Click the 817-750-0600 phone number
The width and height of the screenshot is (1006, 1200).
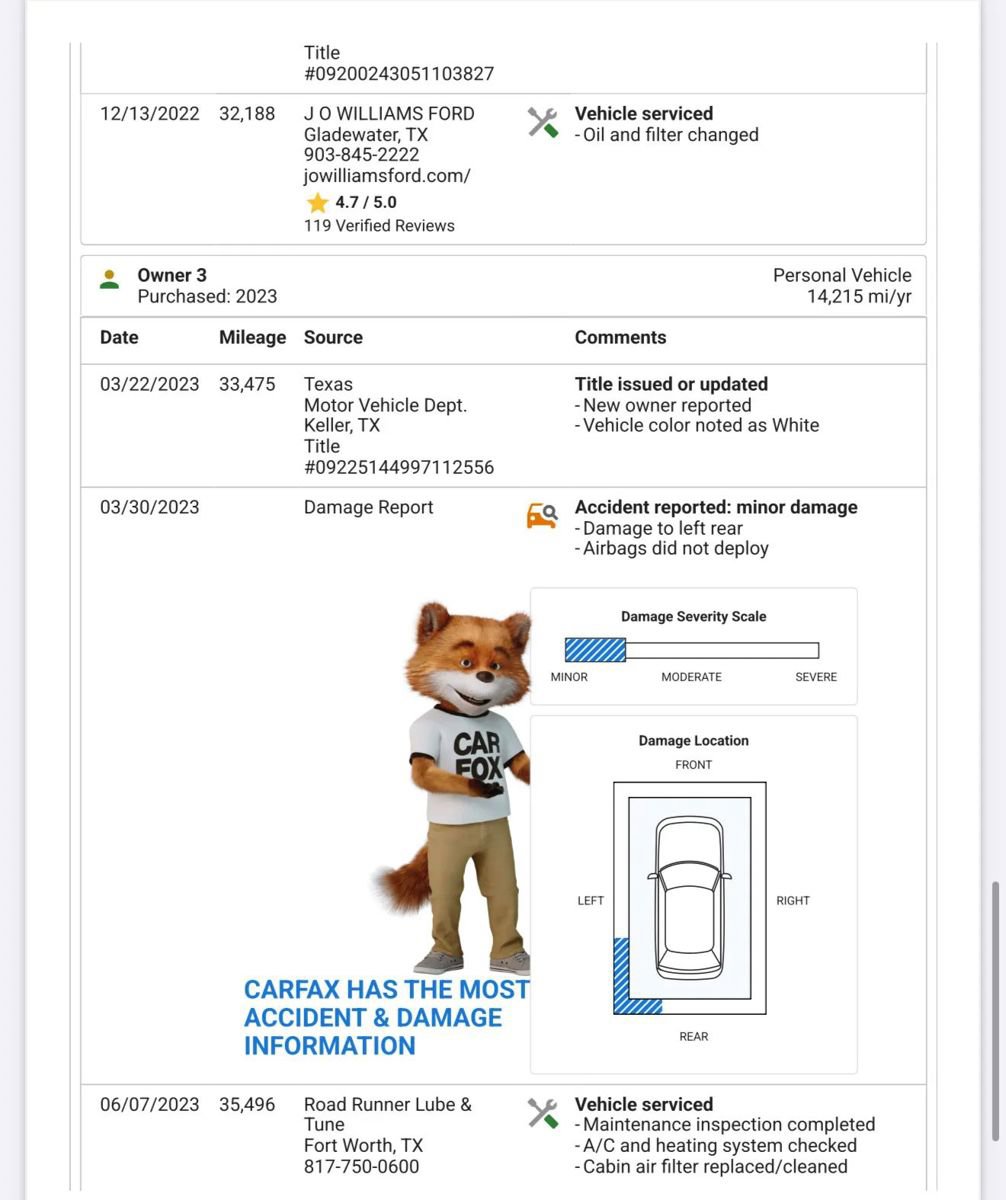point(361,1167)
